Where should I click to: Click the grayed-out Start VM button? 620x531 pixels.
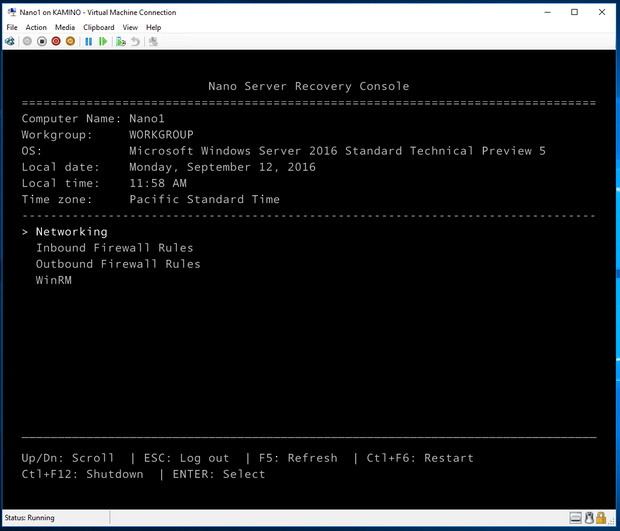tap(27, 42)
